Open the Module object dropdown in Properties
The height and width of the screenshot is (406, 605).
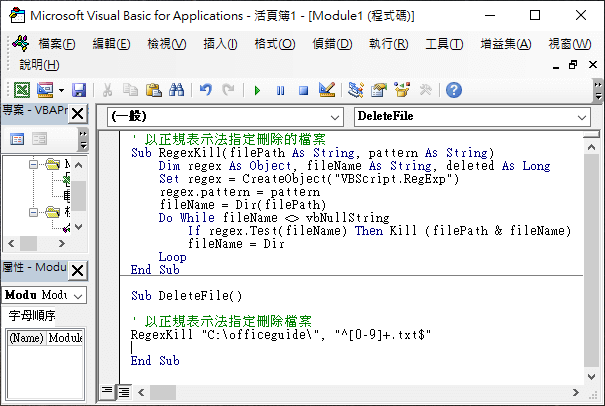coord(78,296)
